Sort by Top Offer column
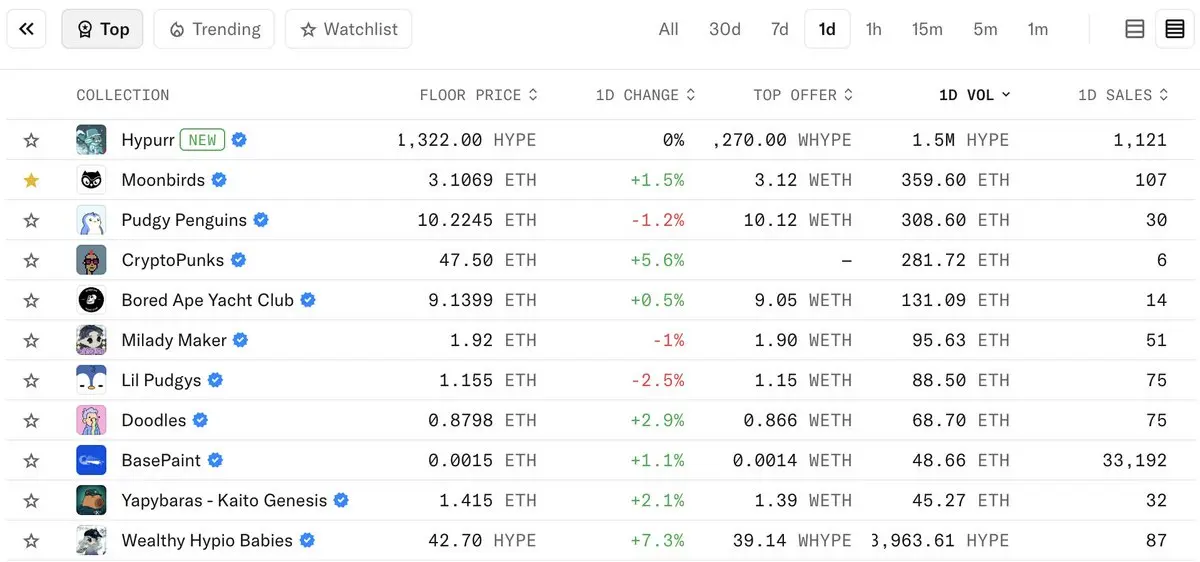Image resolution: width=1200 pixels, height=562 pixels. tap(803, 95)
